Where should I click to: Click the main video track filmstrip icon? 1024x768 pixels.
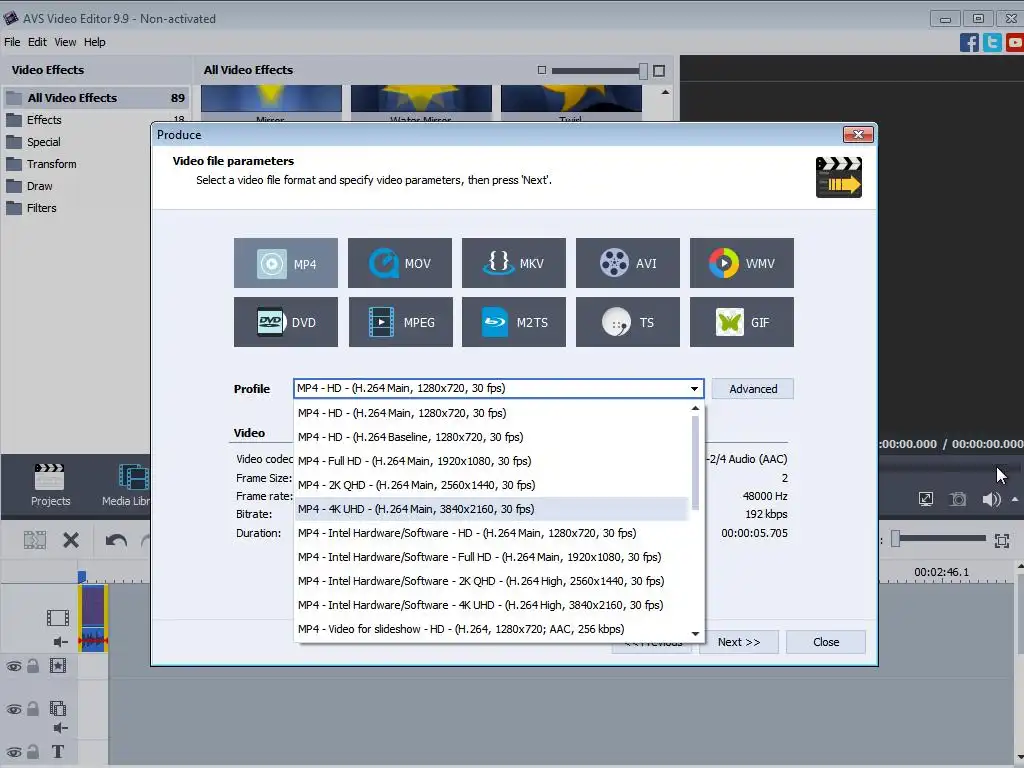pos(57,617)
